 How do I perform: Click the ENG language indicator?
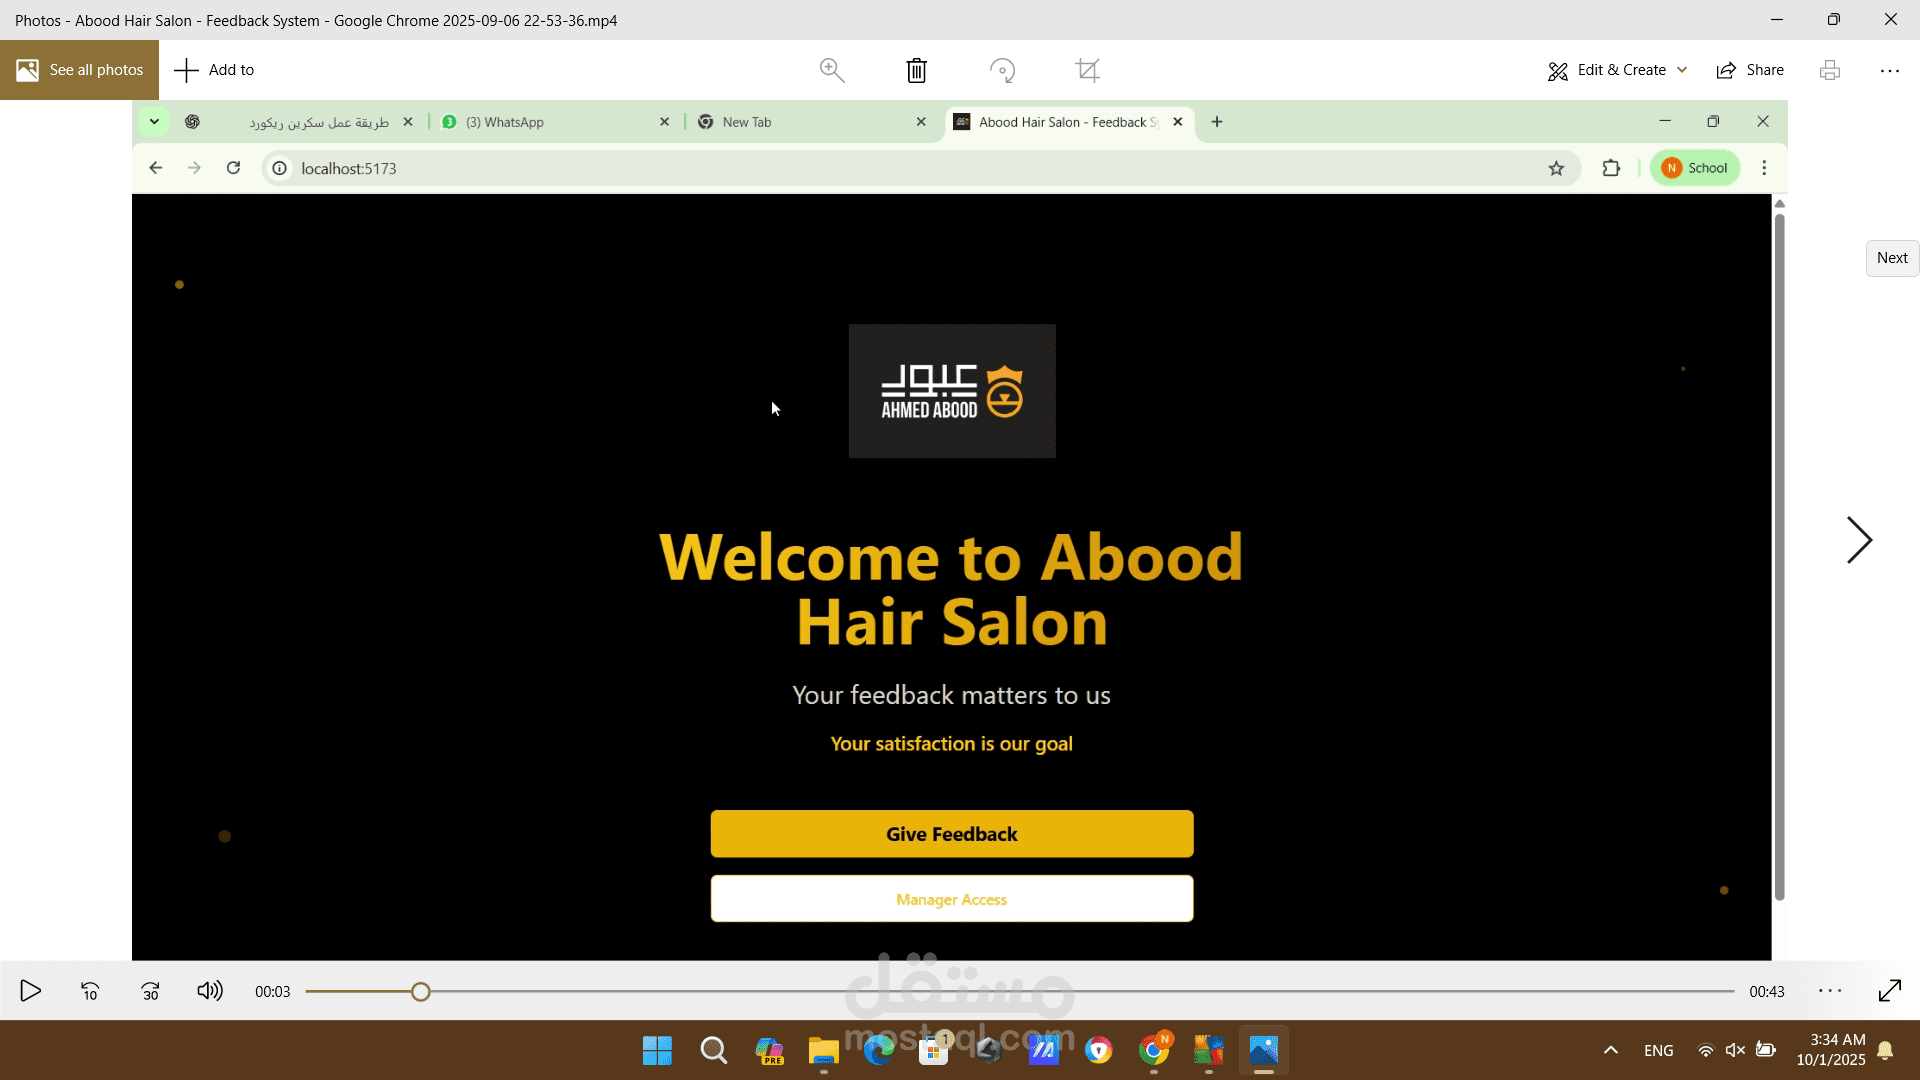coord(1658,1050)
